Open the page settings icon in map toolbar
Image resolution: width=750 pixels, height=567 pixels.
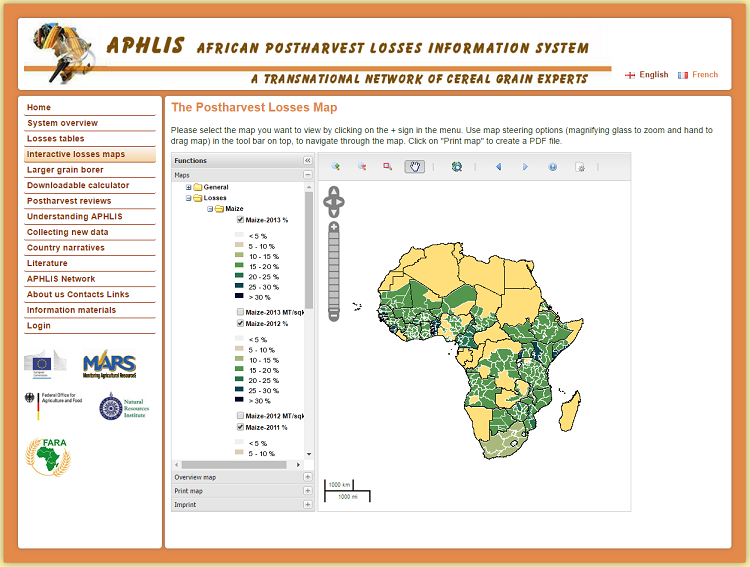580,167
